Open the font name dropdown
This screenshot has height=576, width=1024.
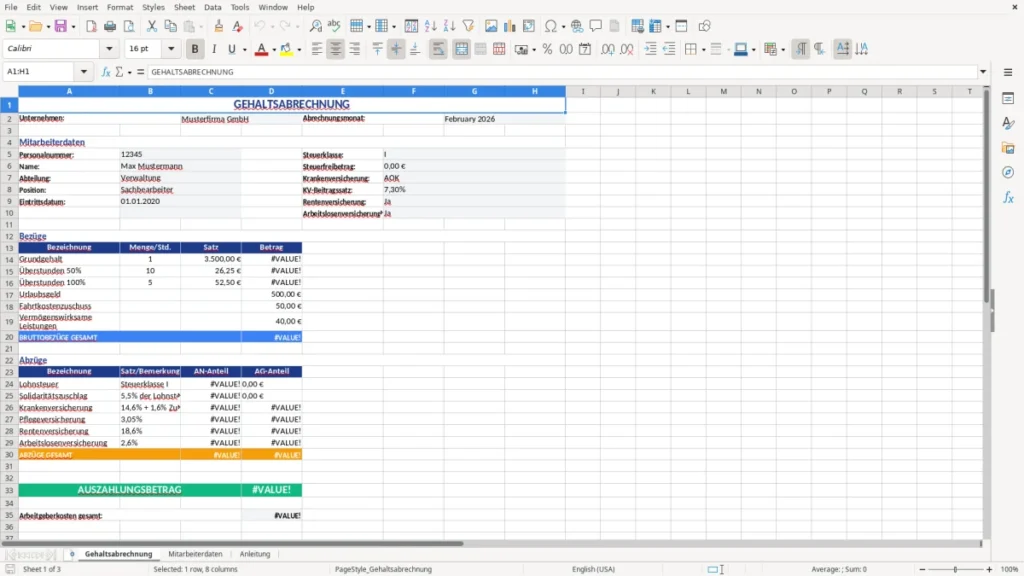[x=109, y=48]
